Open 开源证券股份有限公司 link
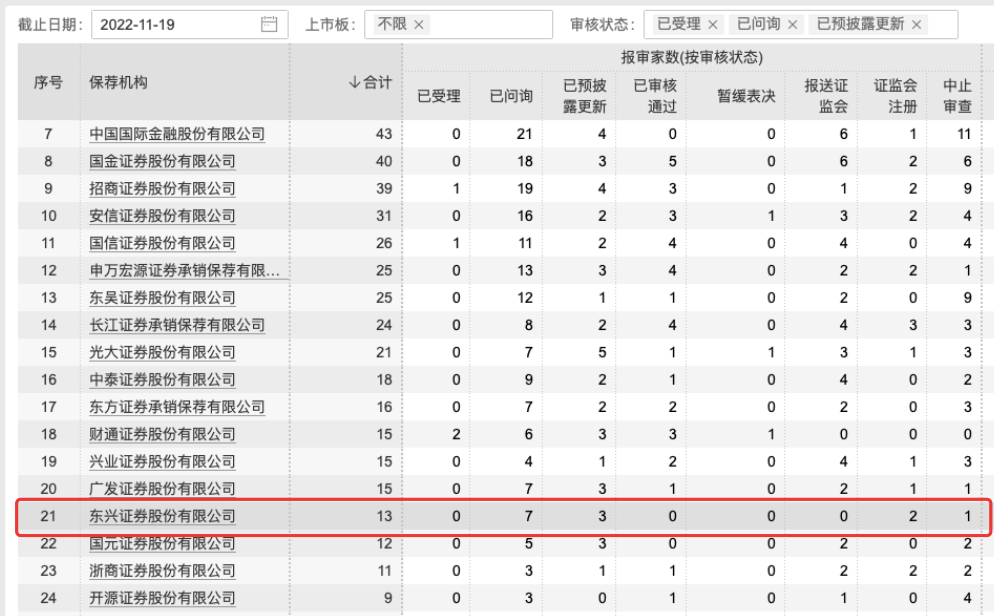 162,598
